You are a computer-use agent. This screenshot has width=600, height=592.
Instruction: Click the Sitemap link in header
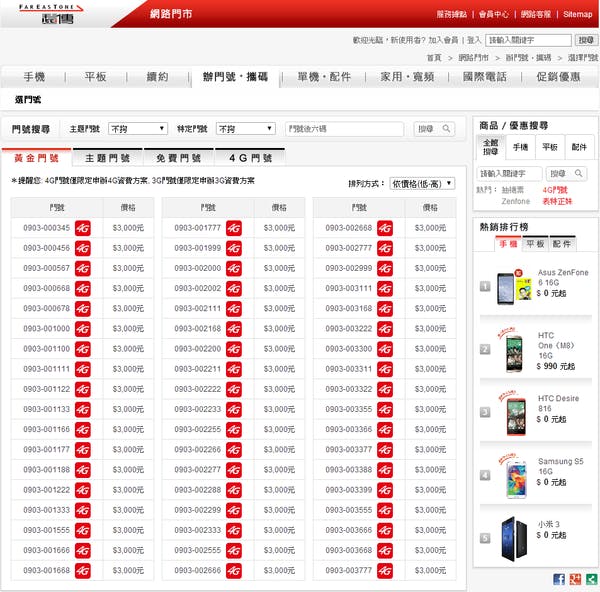[577, 14]
